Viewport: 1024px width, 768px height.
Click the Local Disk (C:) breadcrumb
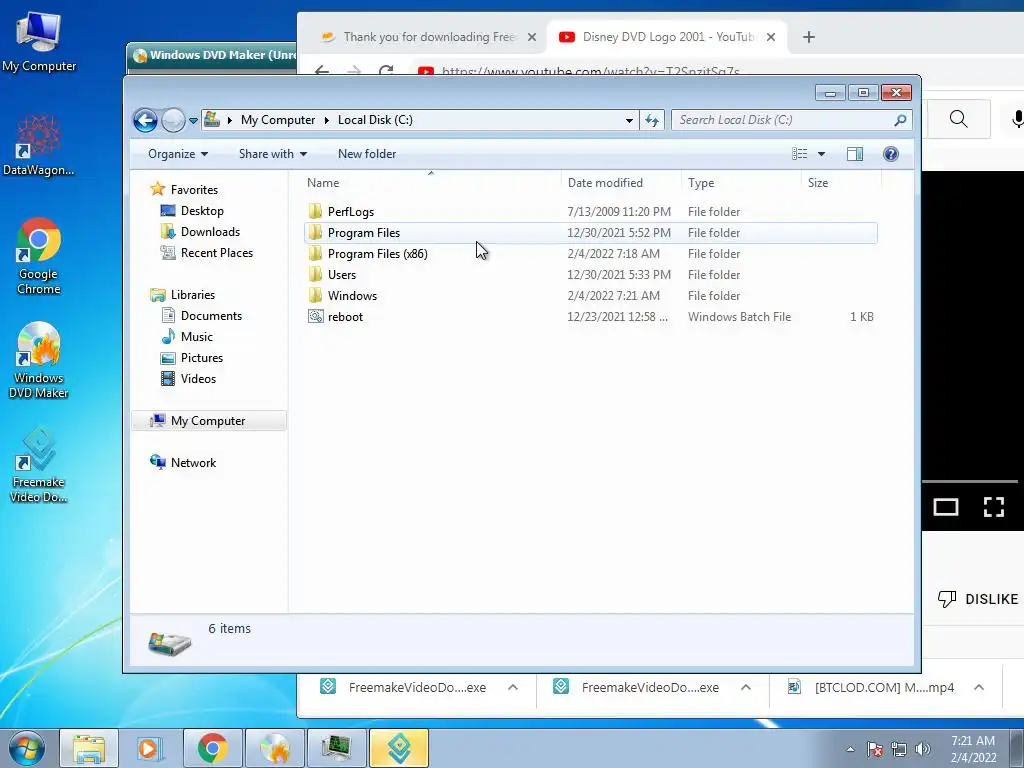[375, 120]
